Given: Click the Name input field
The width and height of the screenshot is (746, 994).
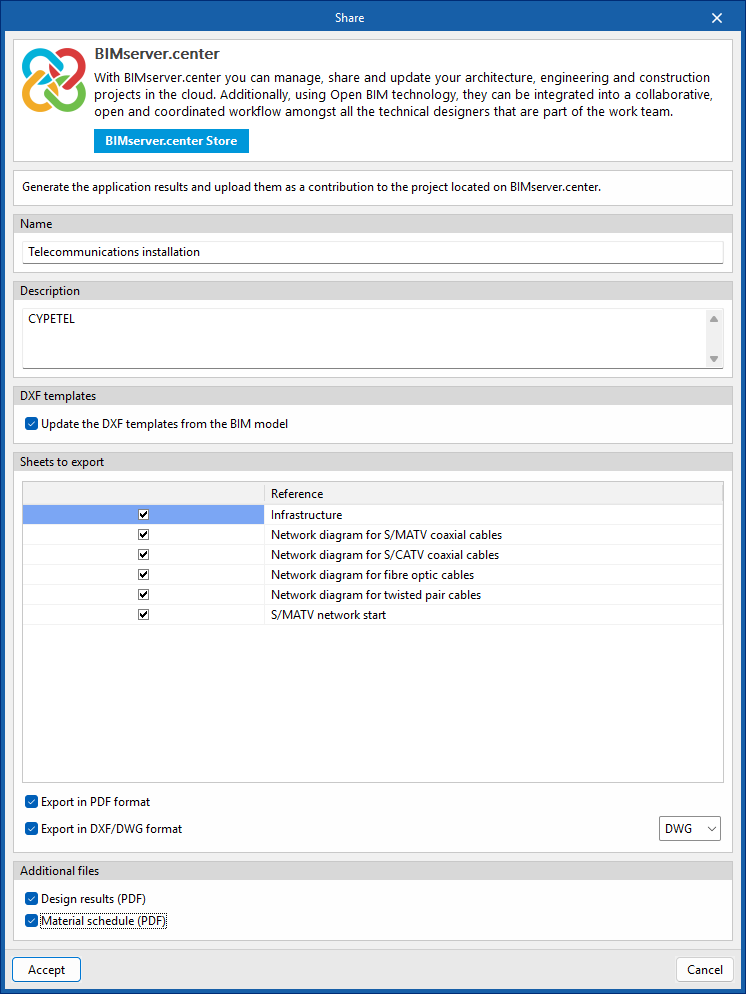Looking at the screenshot, I should [372, 252].
